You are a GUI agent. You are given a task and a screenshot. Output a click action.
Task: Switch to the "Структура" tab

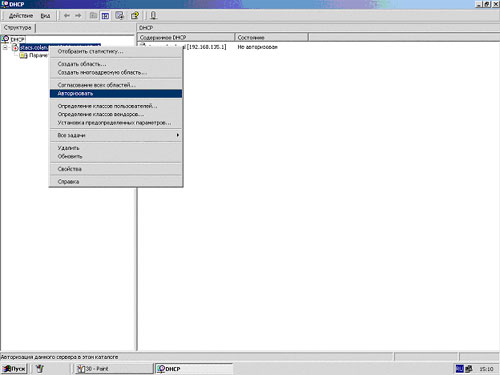click(x=18, y=28)
